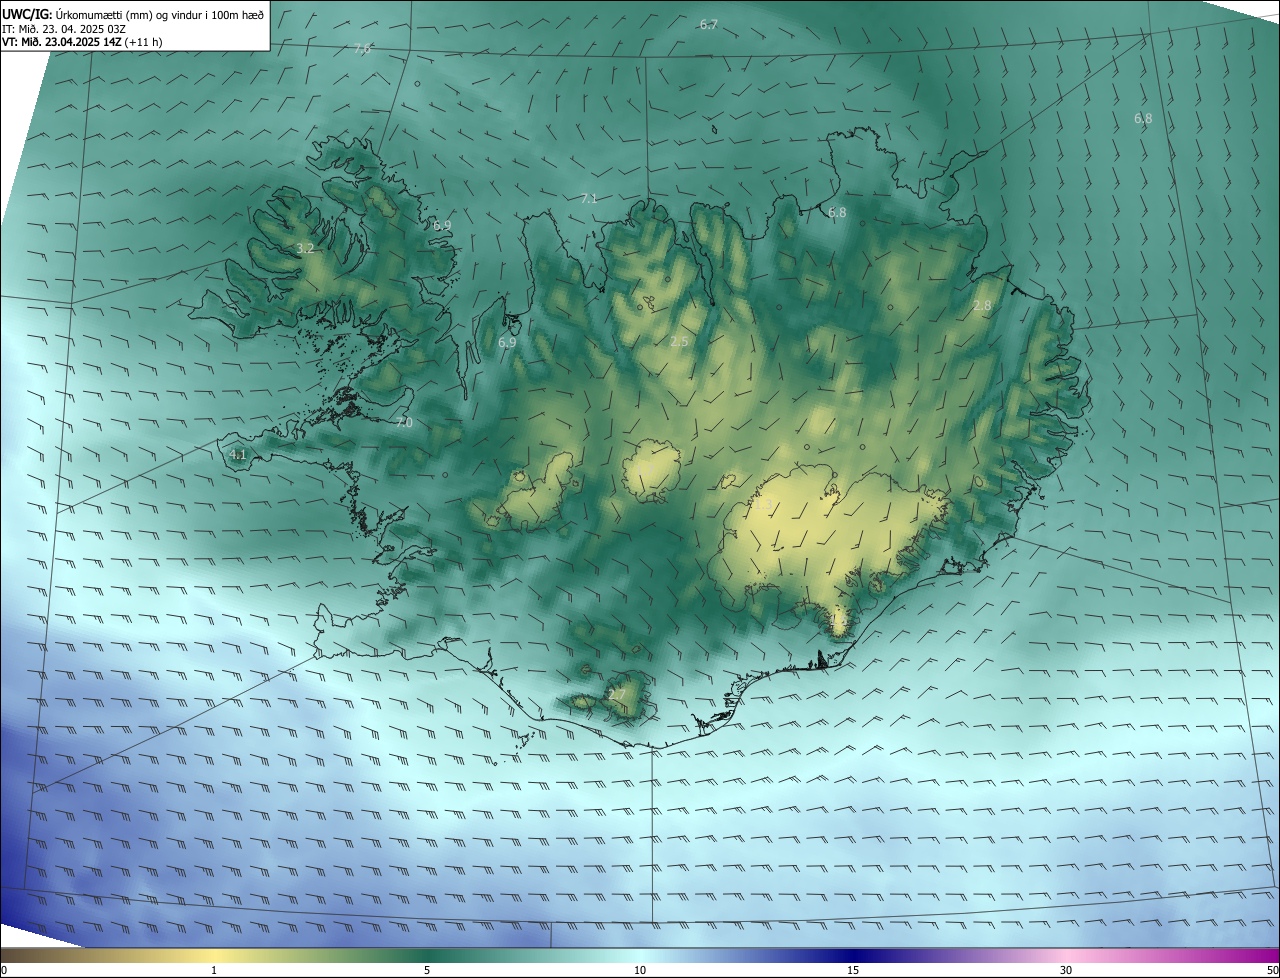Click the 'VT: Mið. 23.04.2025 14Z (+11 h)' line
The image size is (1280, 978).
click(82, 42)
